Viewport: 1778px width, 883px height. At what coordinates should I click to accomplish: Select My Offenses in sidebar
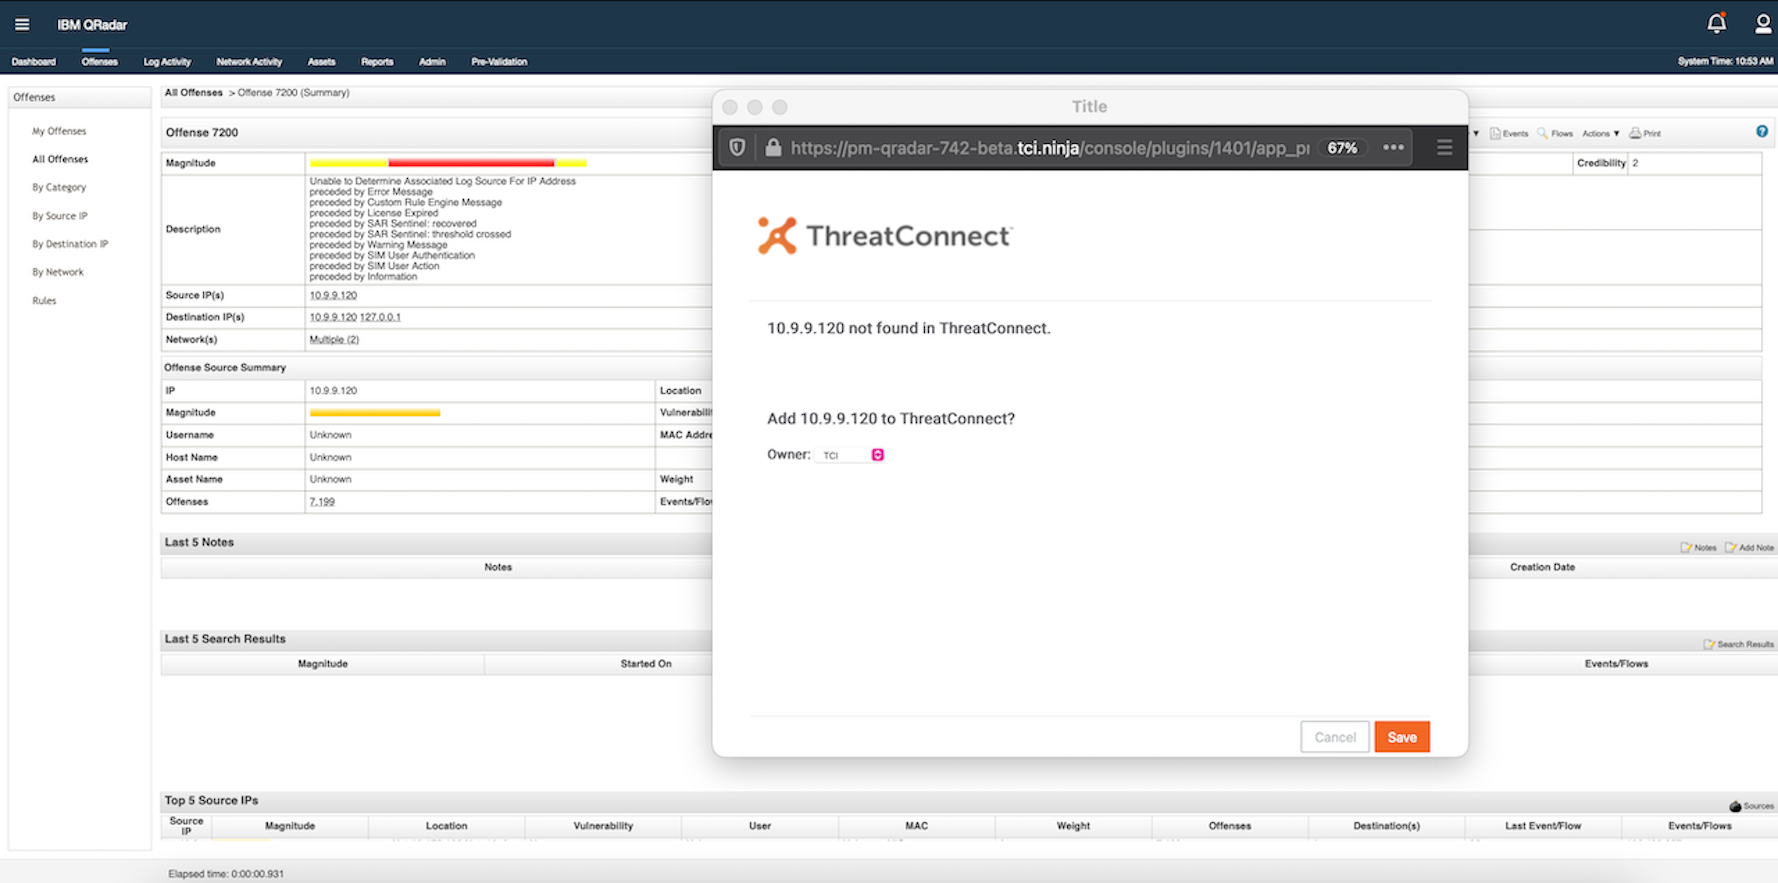pyautogui.click(x=59, y=131)
